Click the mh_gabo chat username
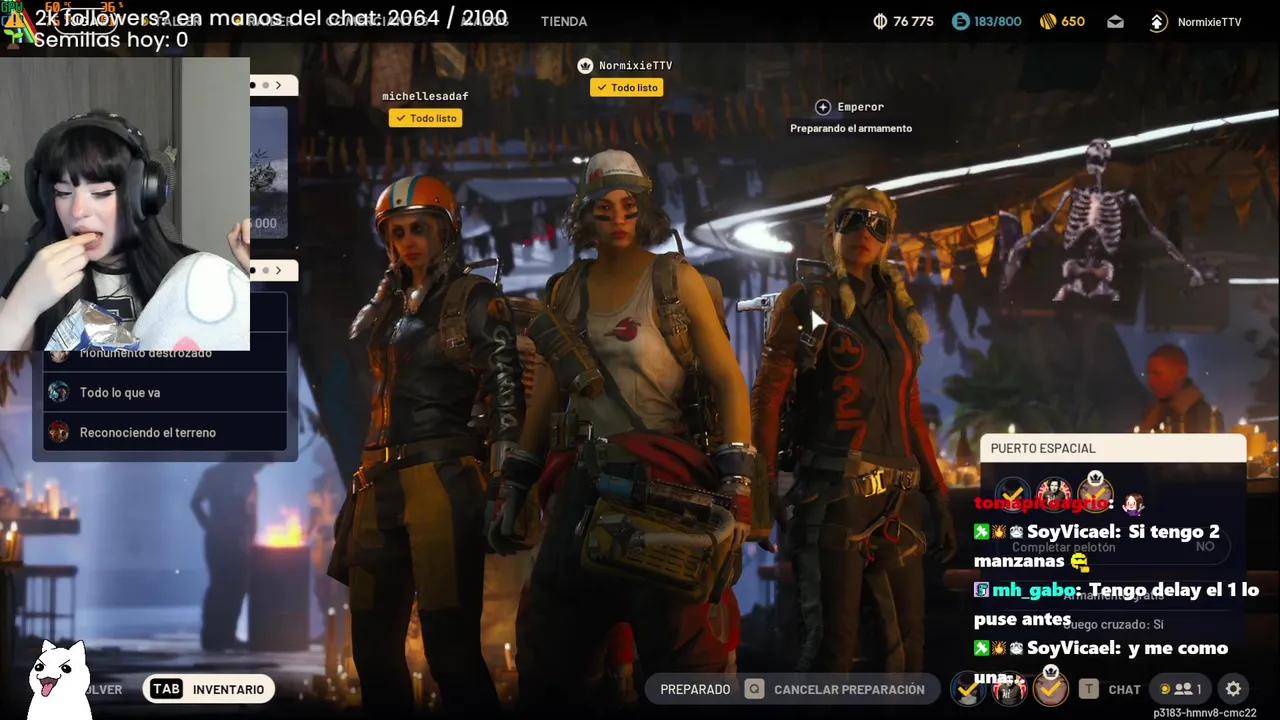1280x720 pixels. (x=1035, y=591)
